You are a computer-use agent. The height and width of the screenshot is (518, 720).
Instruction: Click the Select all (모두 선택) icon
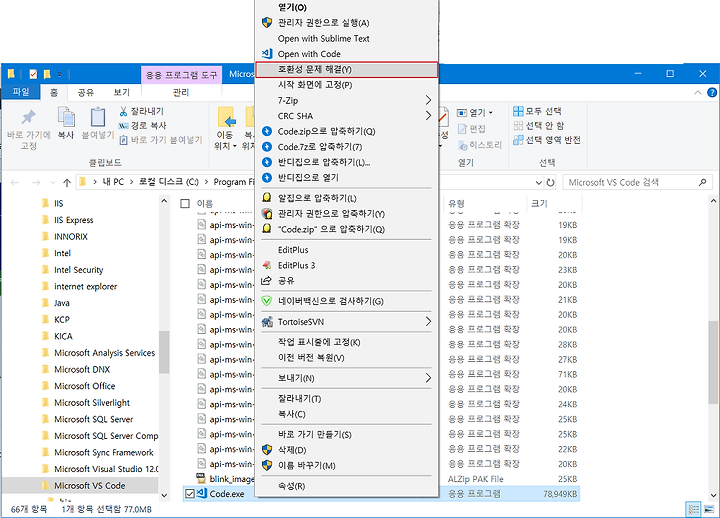coord(518,111)
